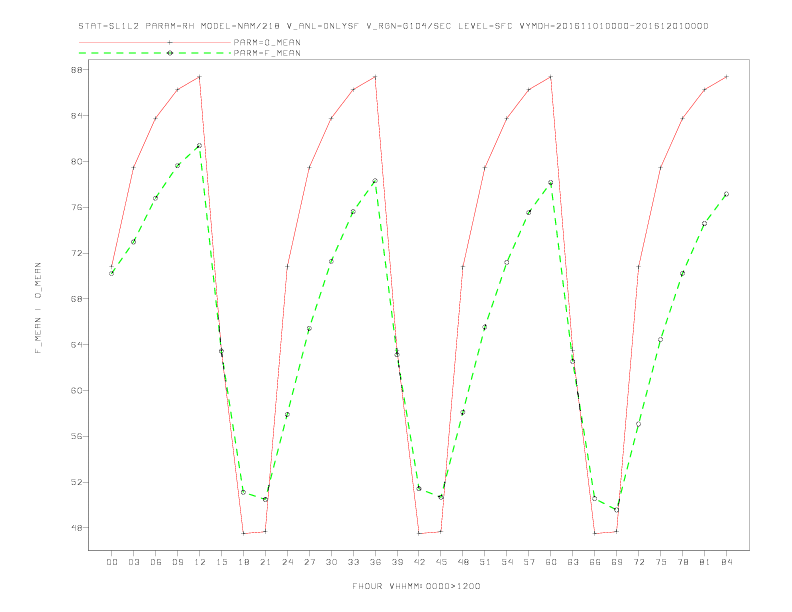Click the 72 label on the horizontal axis
The width and height of the screenshot is (792, 612).
[638, 562]
